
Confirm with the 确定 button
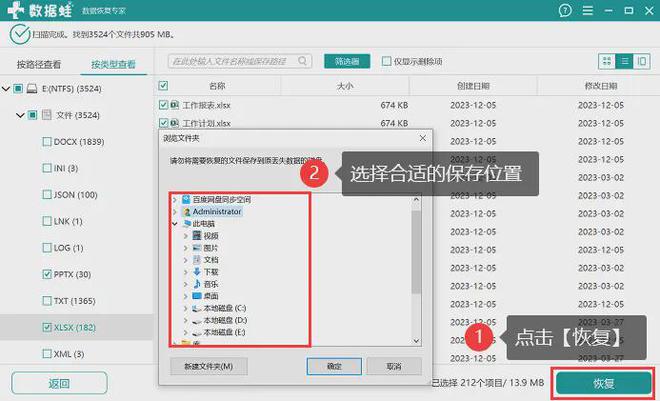point(334,366)
